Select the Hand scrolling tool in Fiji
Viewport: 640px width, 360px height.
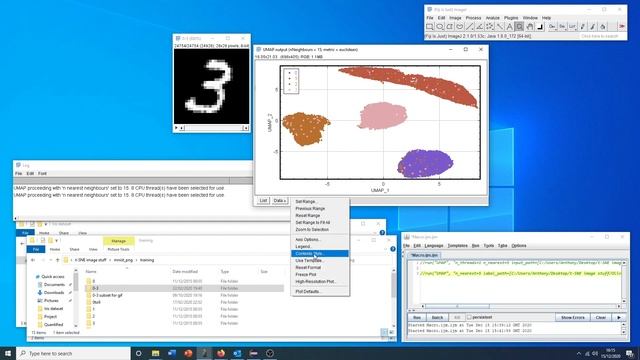click(x=529, y=27)
